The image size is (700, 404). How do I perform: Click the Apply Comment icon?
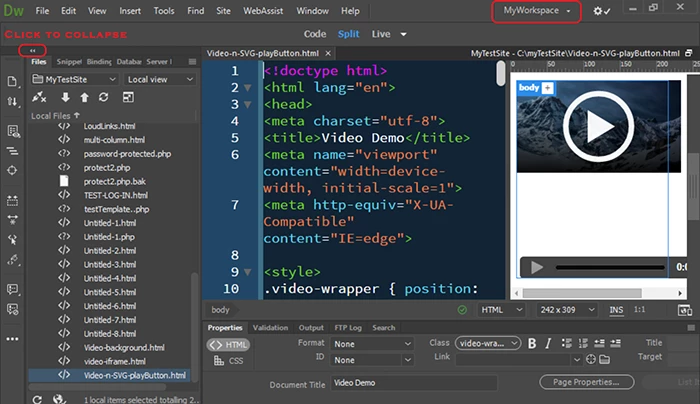point(12,289)
